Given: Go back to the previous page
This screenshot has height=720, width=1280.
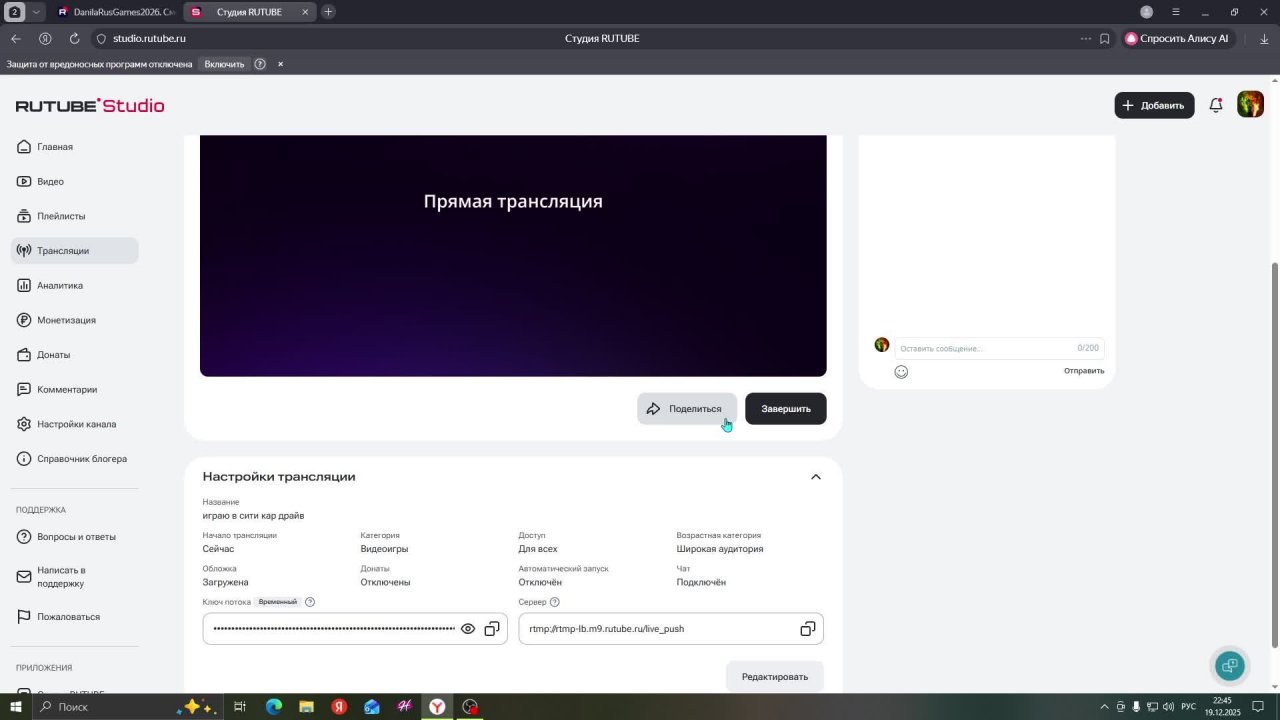Looking at the screenshot, I should pyautogui.click(x=16, y=38).
